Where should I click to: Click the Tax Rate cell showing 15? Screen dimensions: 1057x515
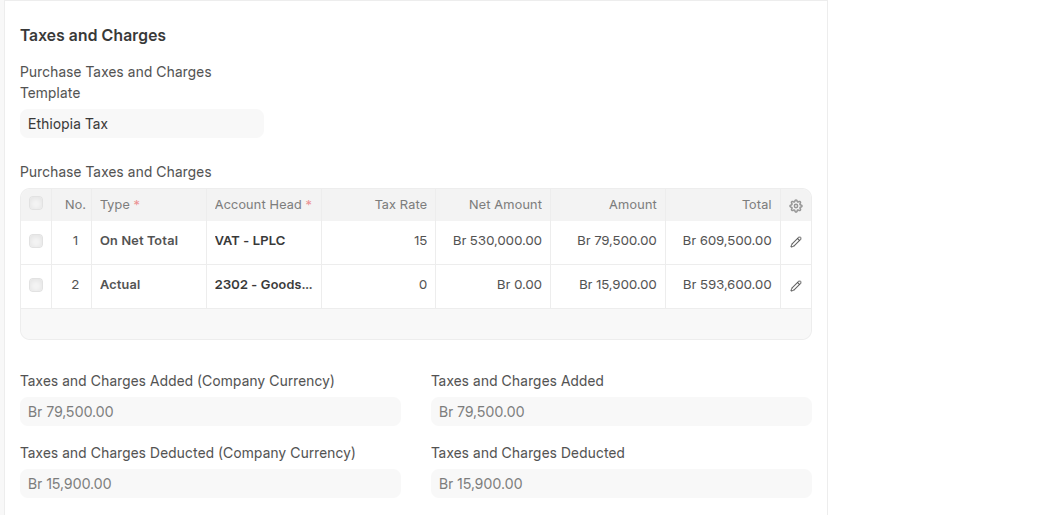click(x=378, y=241)
